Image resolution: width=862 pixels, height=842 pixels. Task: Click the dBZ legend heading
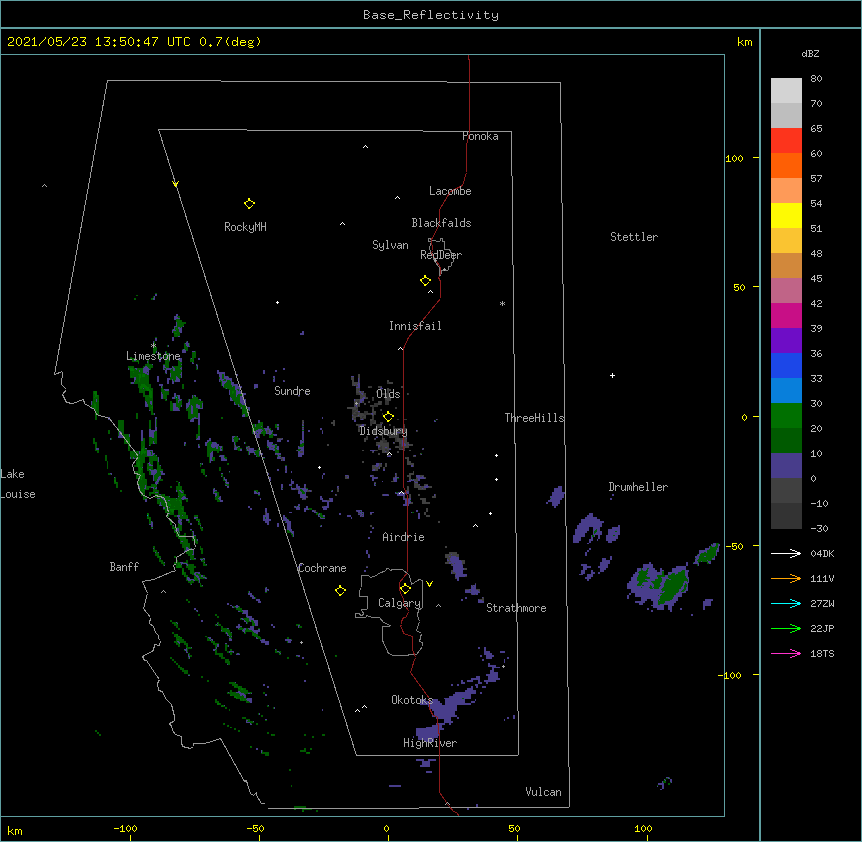point(810,54)
